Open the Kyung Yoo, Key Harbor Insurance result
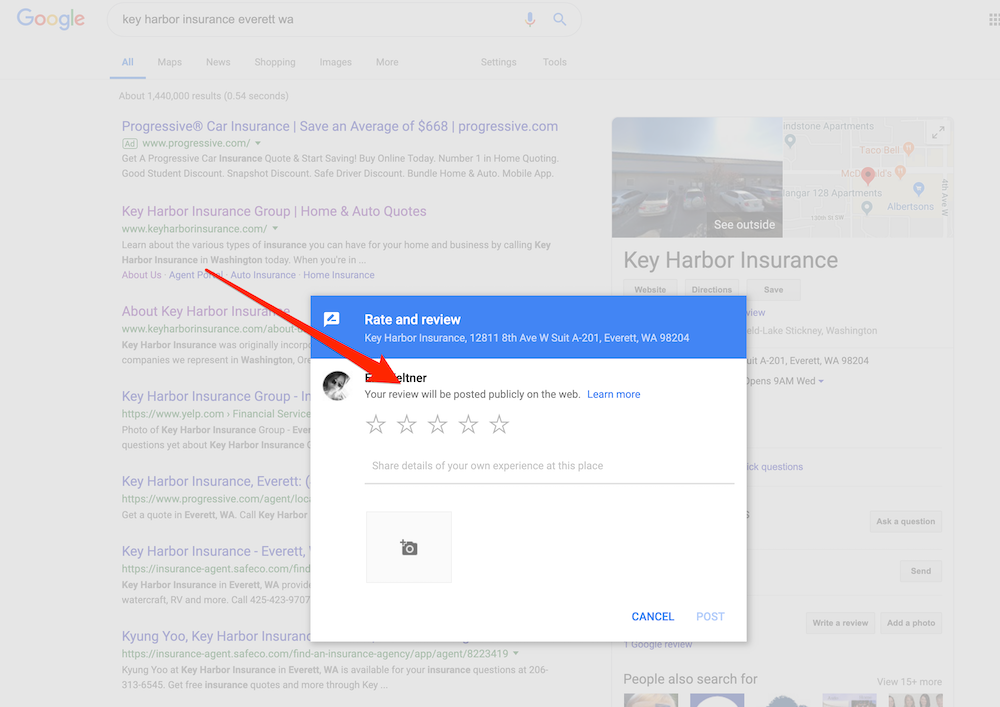 coord(216,636)
